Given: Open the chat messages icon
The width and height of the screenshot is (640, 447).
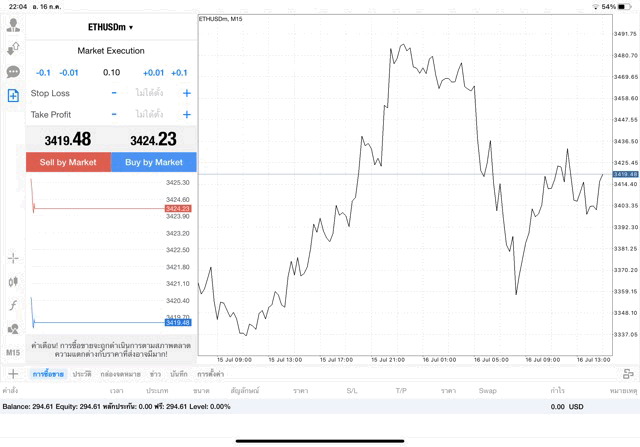Looking at the screenshot, I should coord(13,72).
